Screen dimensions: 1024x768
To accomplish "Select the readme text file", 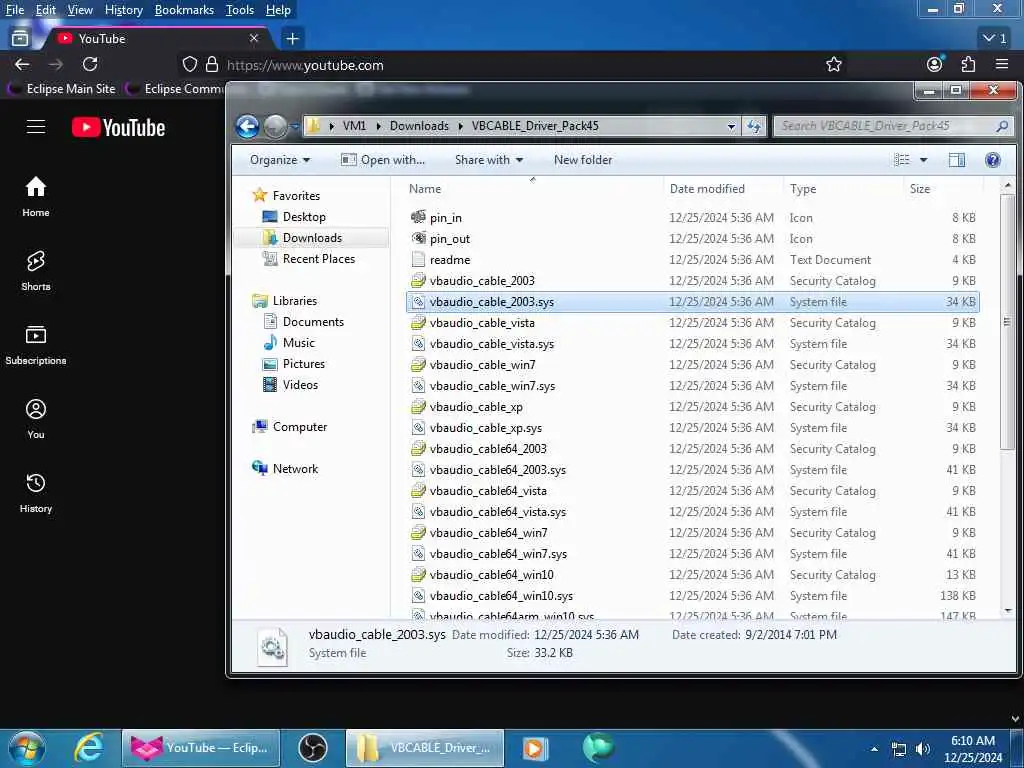I will click(693, 260).
